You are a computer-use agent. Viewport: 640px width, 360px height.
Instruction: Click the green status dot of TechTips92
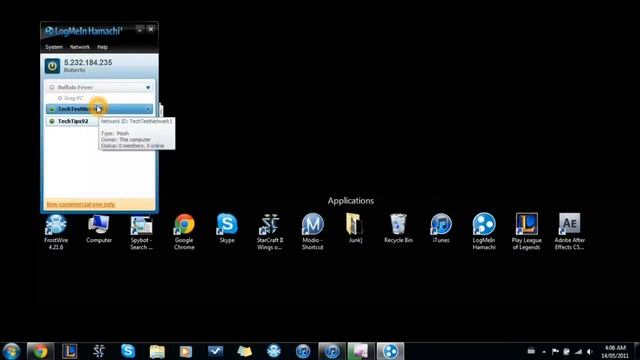(x=52, y=121)
